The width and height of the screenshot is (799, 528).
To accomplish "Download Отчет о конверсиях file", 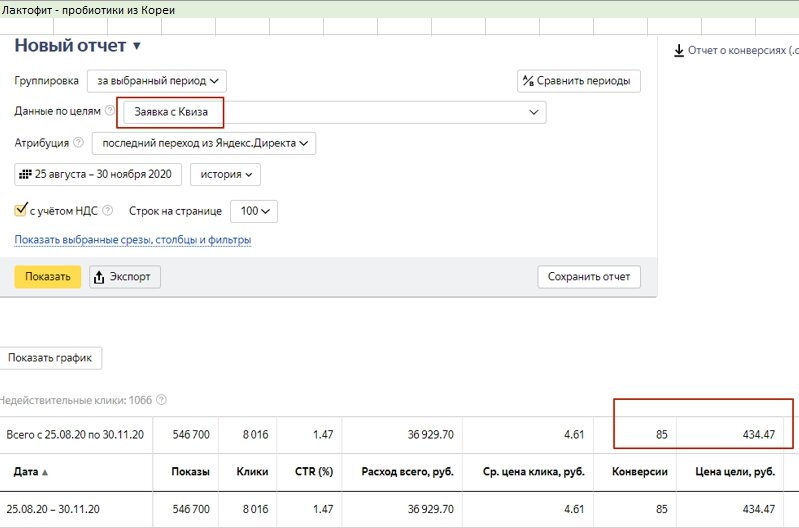I will pos(742,50).
